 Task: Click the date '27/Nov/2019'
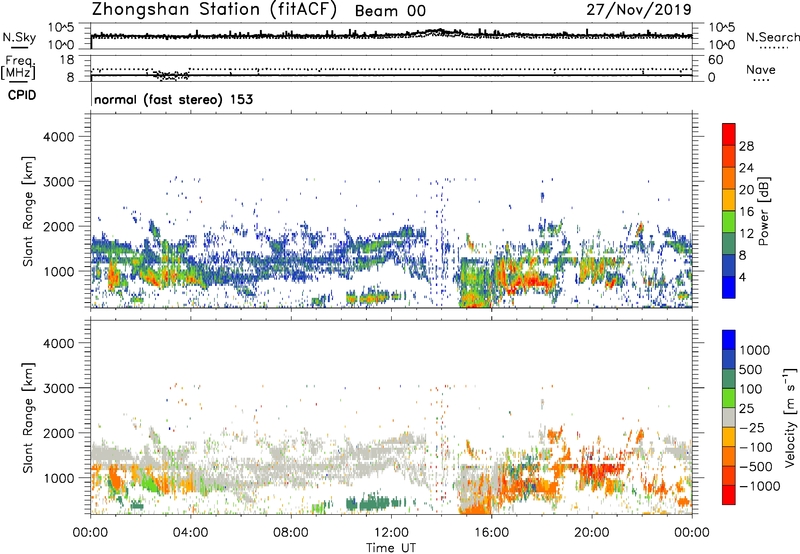[639, 10]
